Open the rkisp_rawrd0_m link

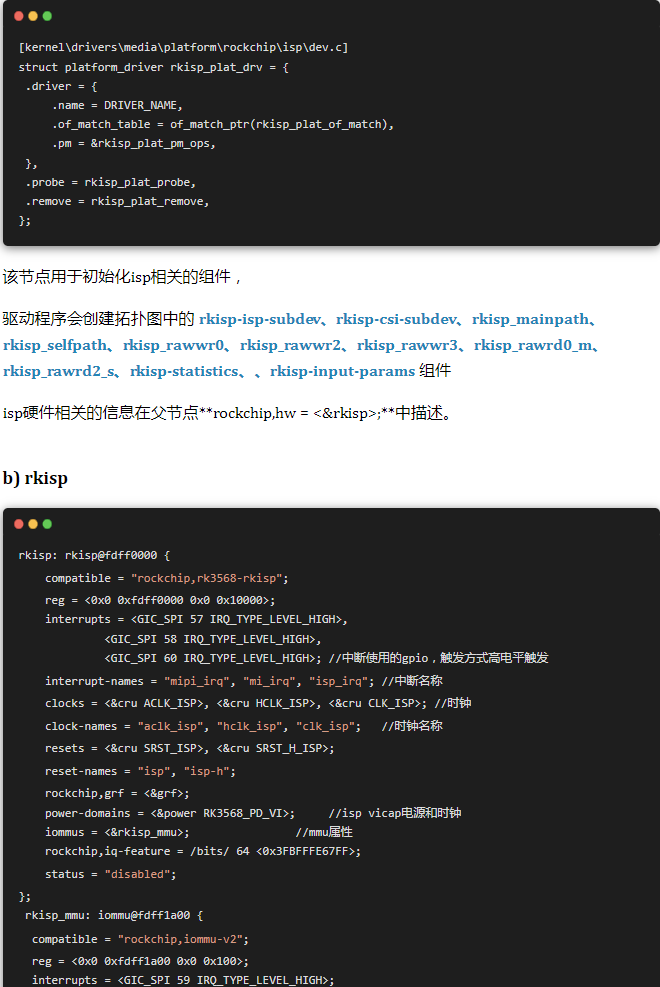[534, 346]
